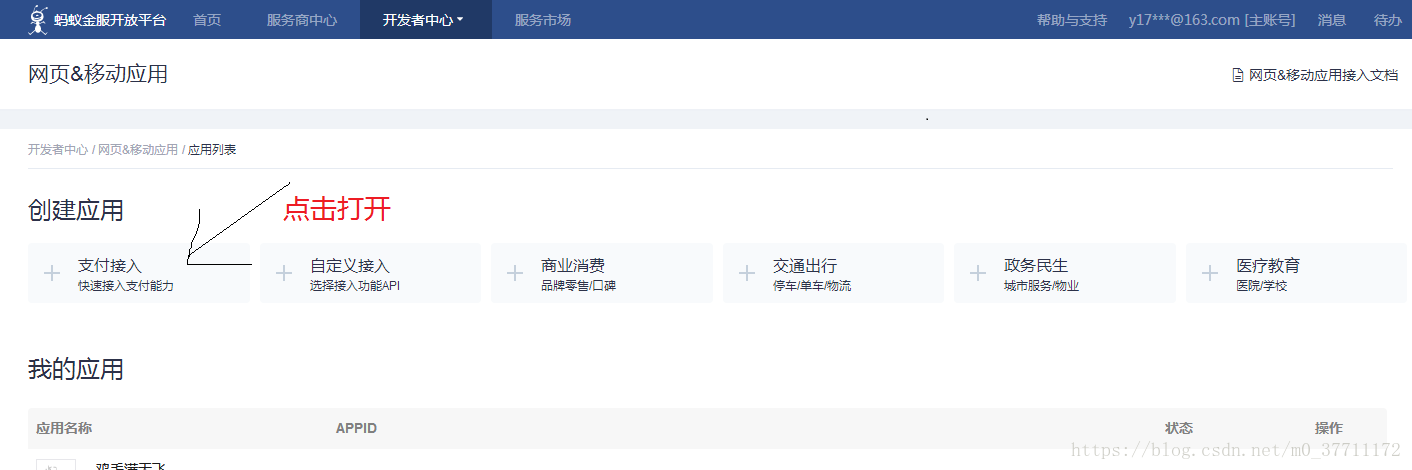Click 快速接入支付能力 subtitle text
The width and height of the screenshot is (1412, 470).
[x=126, y=286]
